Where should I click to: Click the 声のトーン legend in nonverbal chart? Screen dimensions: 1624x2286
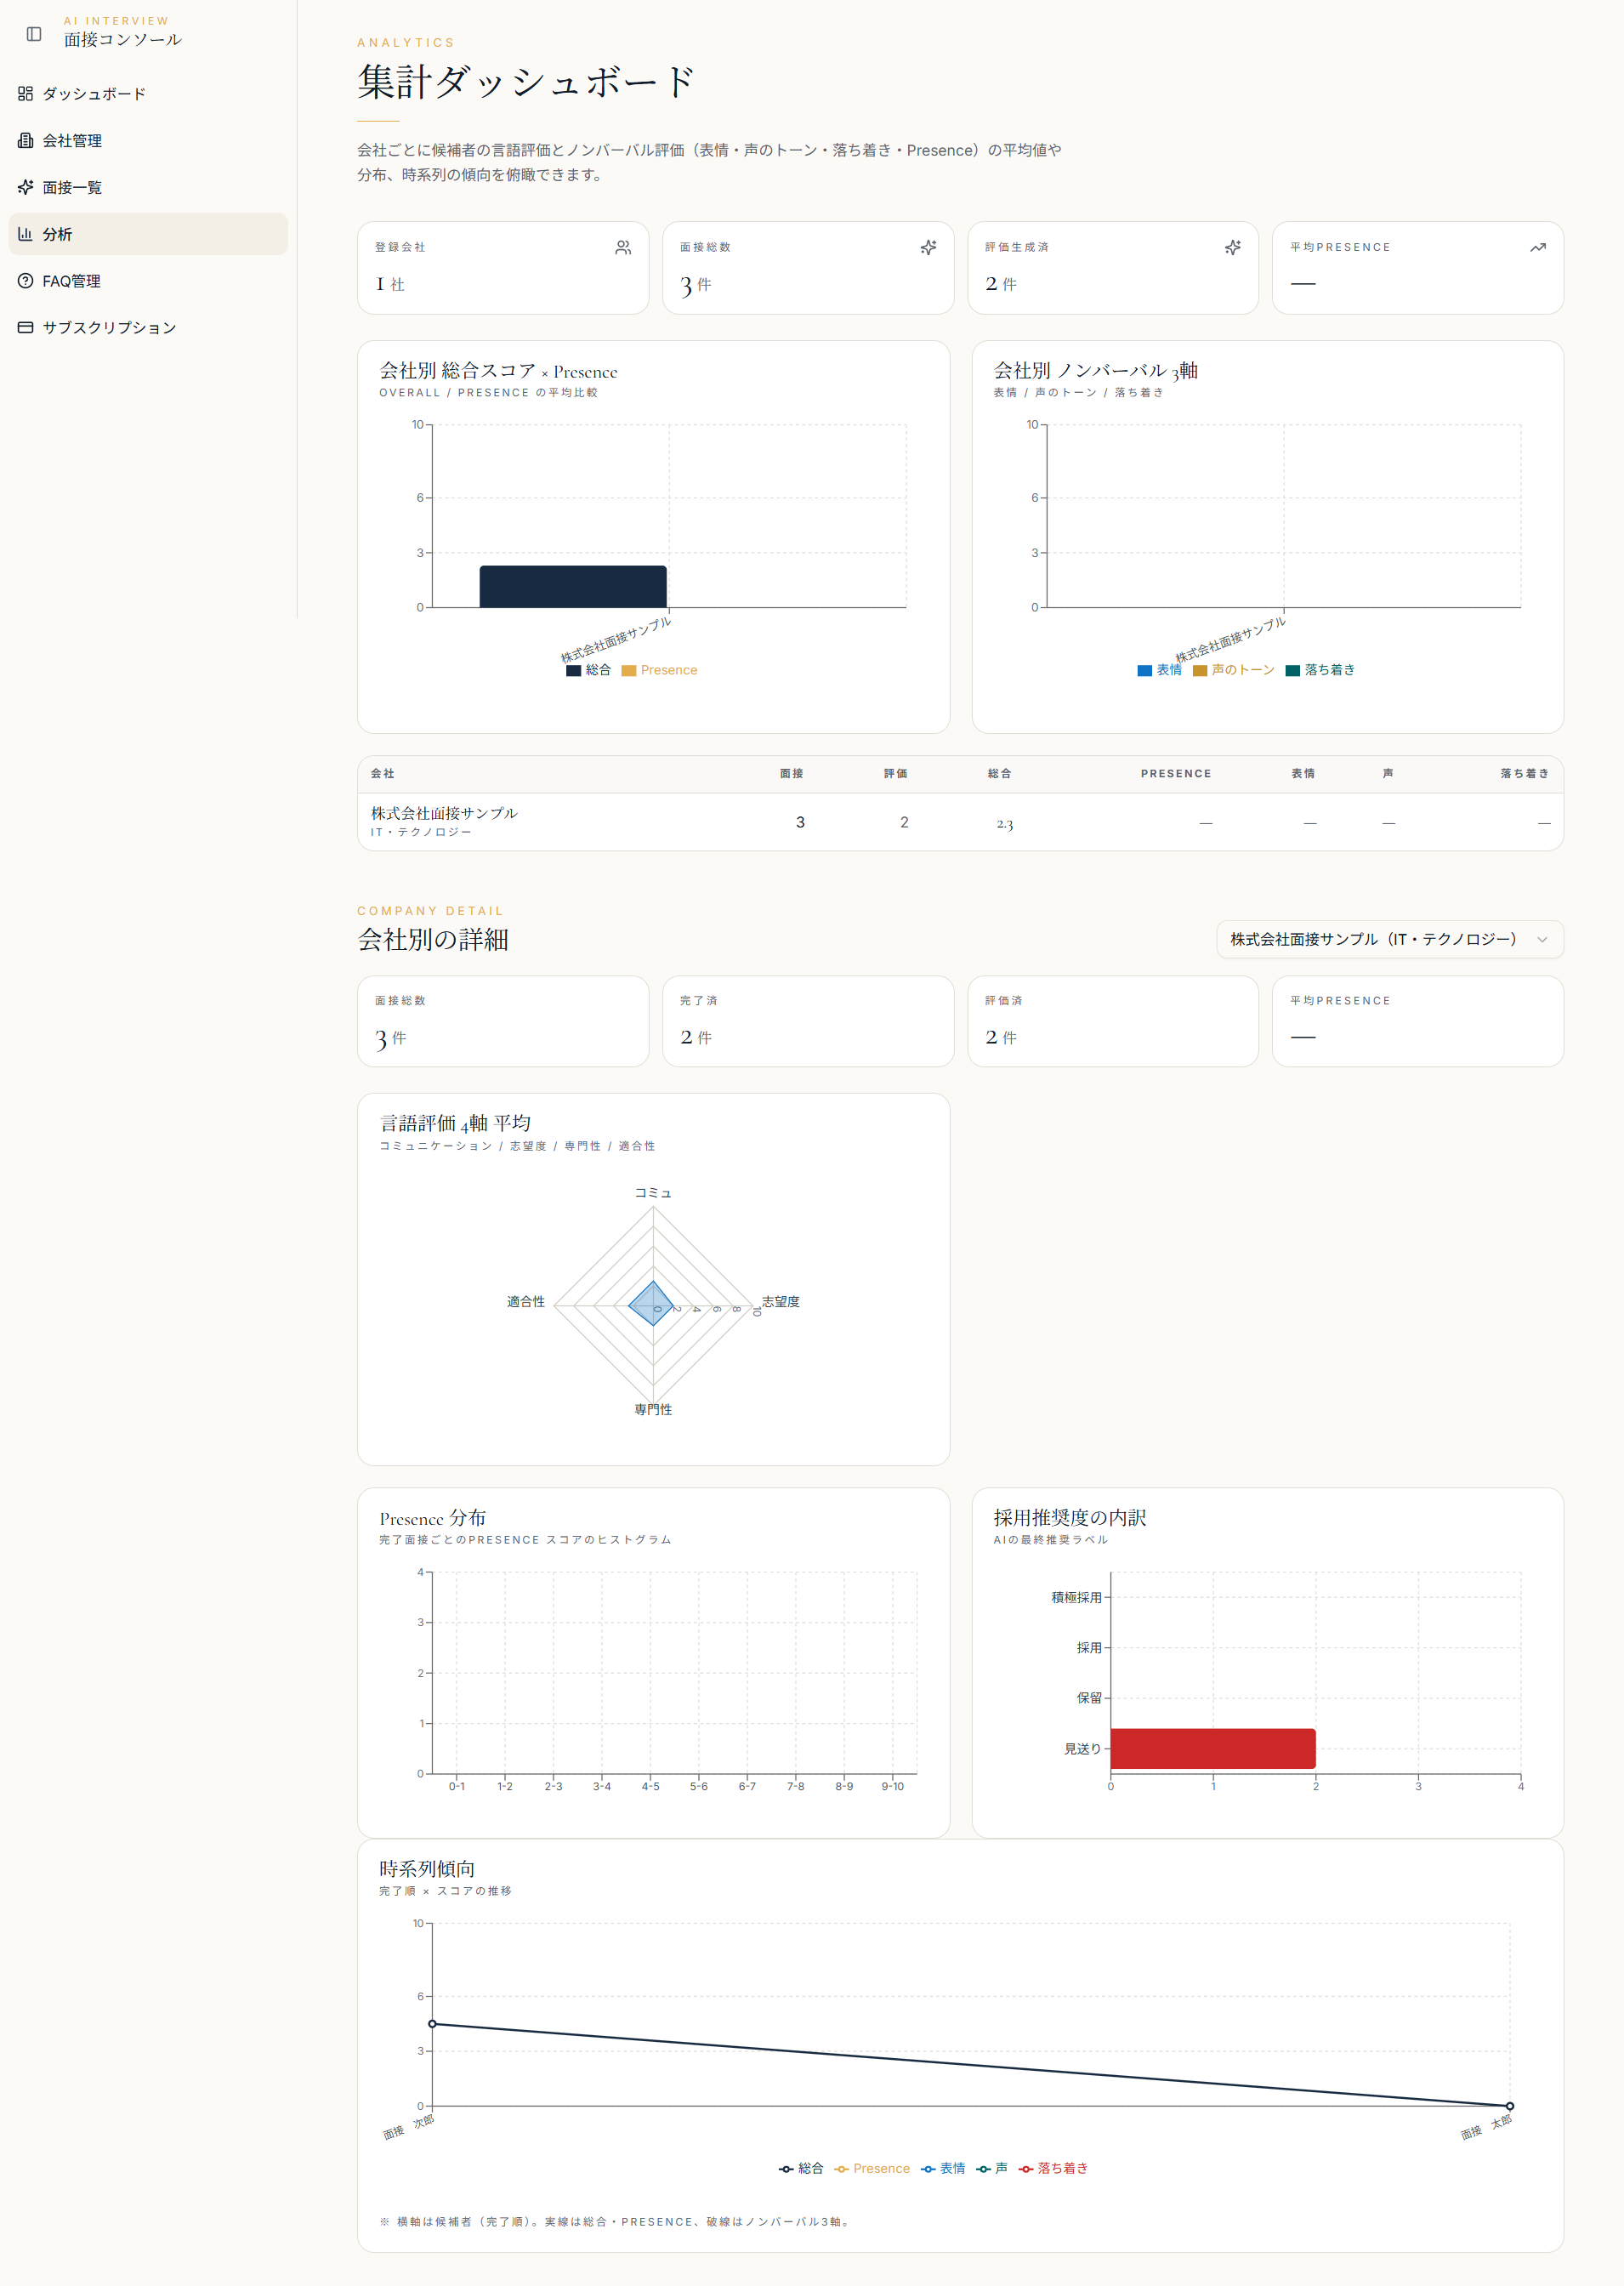tap(1234, 670)
